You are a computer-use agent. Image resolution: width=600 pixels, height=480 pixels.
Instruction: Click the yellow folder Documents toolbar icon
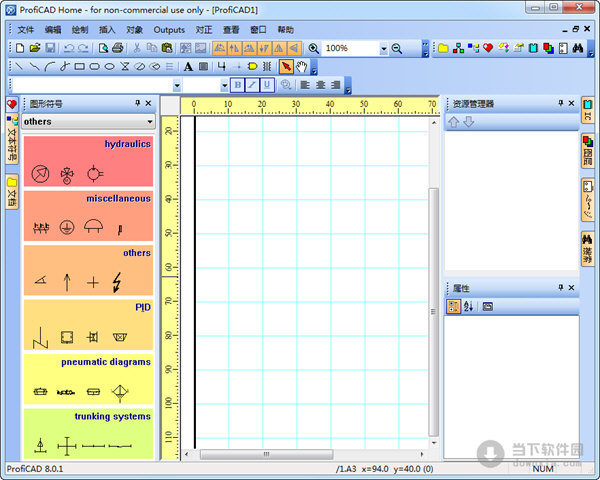point(443,48)
